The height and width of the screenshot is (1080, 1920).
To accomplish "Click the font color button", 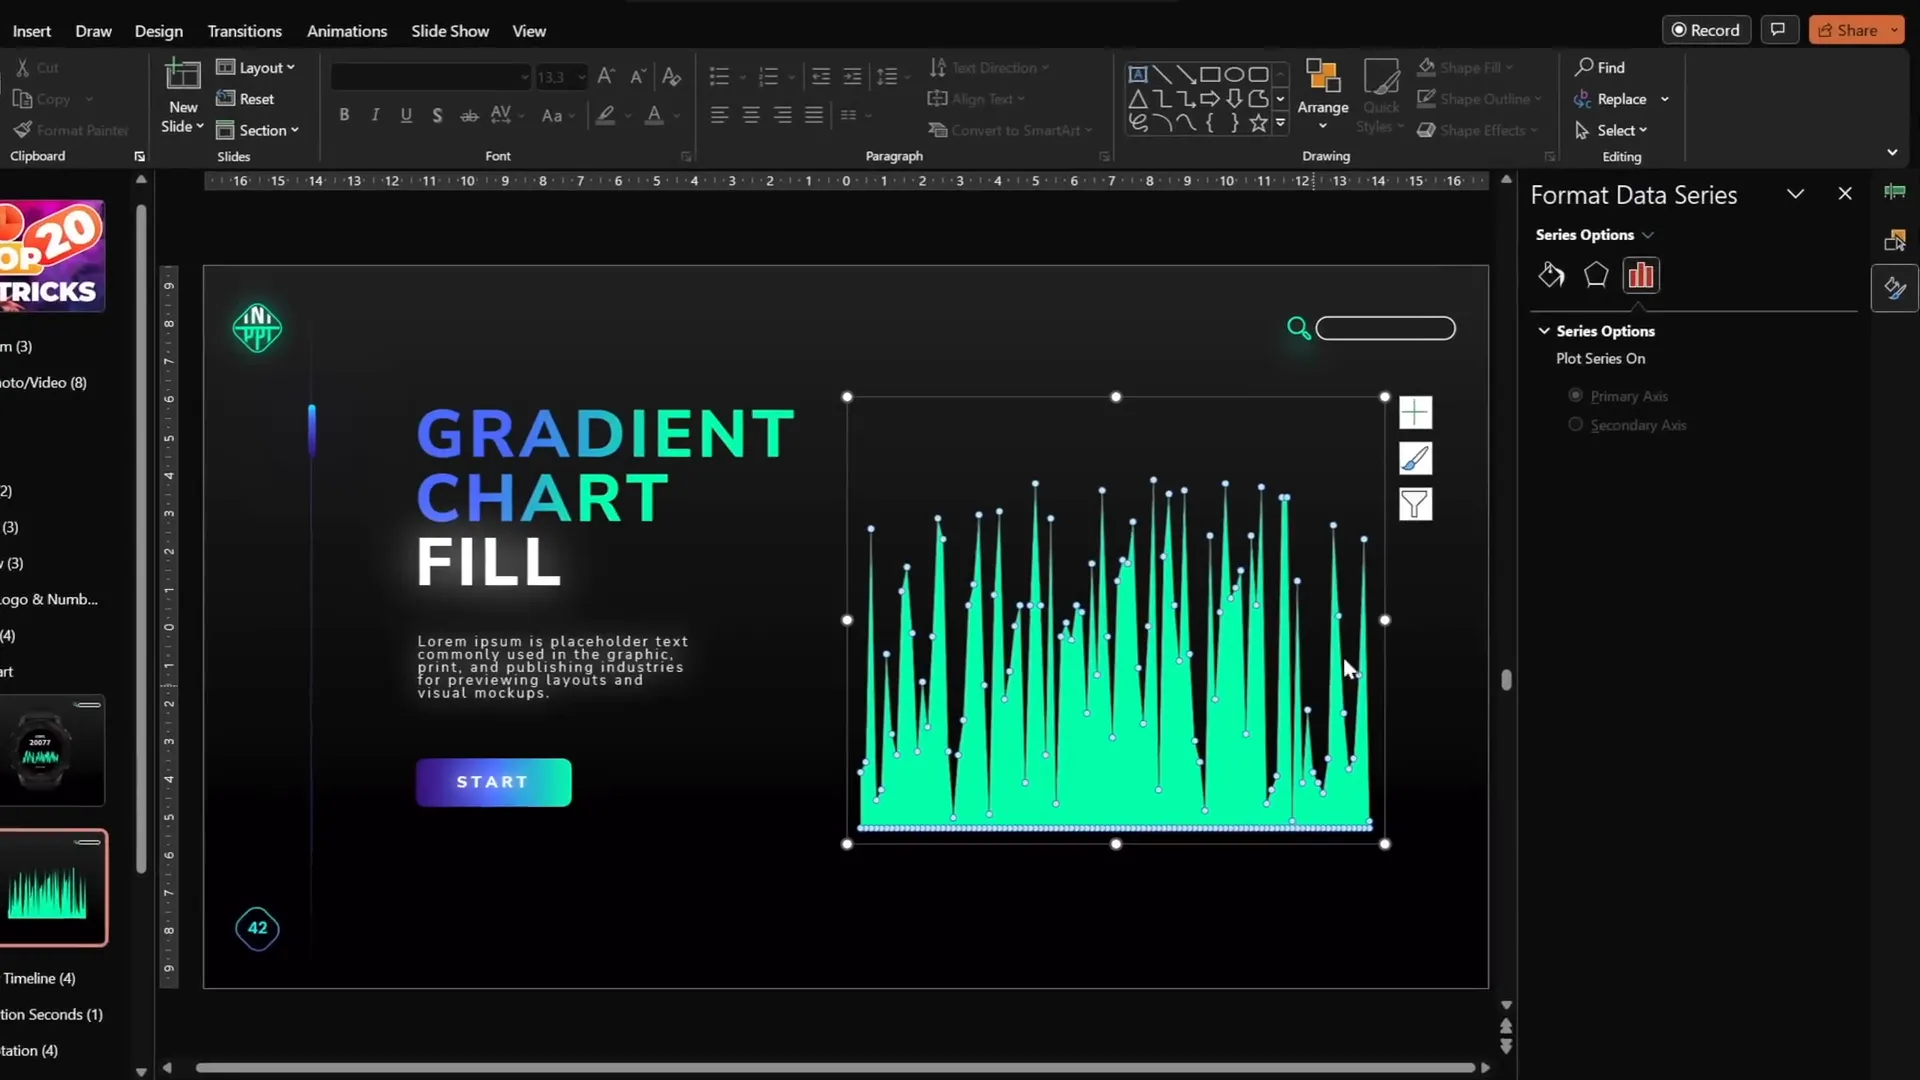I will tap(654, 115).
